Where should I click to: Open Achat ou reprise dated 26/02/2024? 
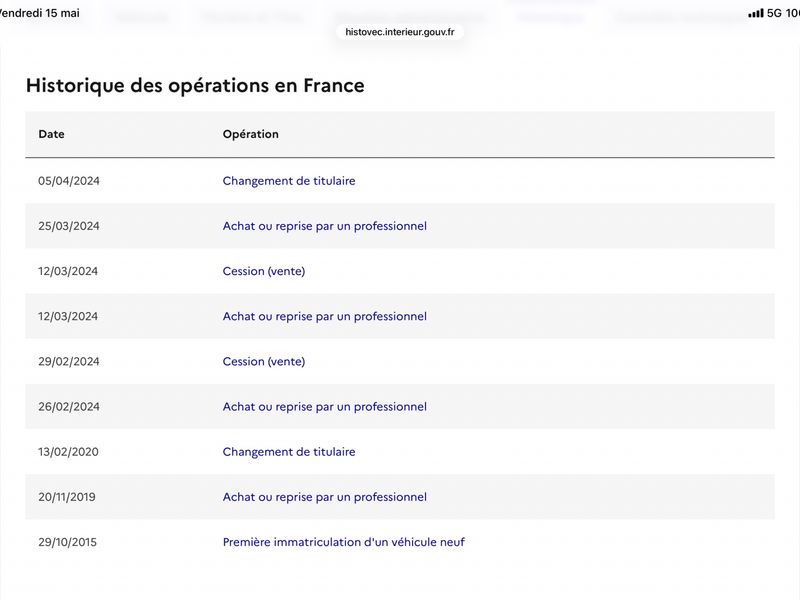pos(324,407)
